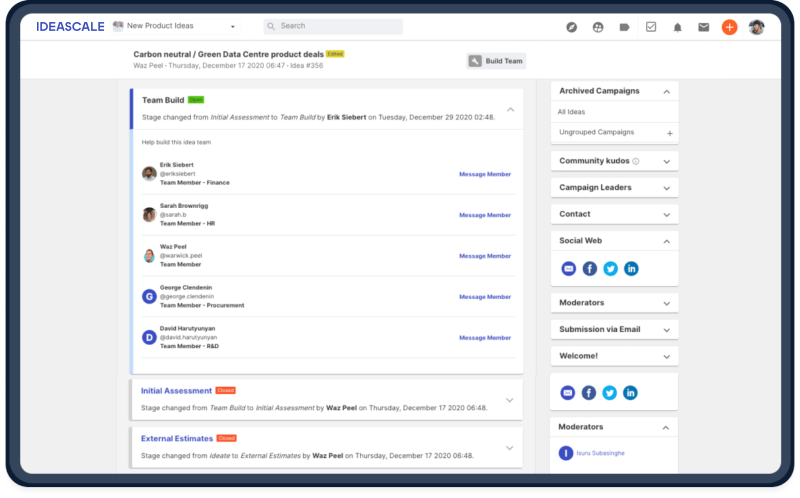
Task: Expand the Initial Assessment stage
Action: coord(509,400)
